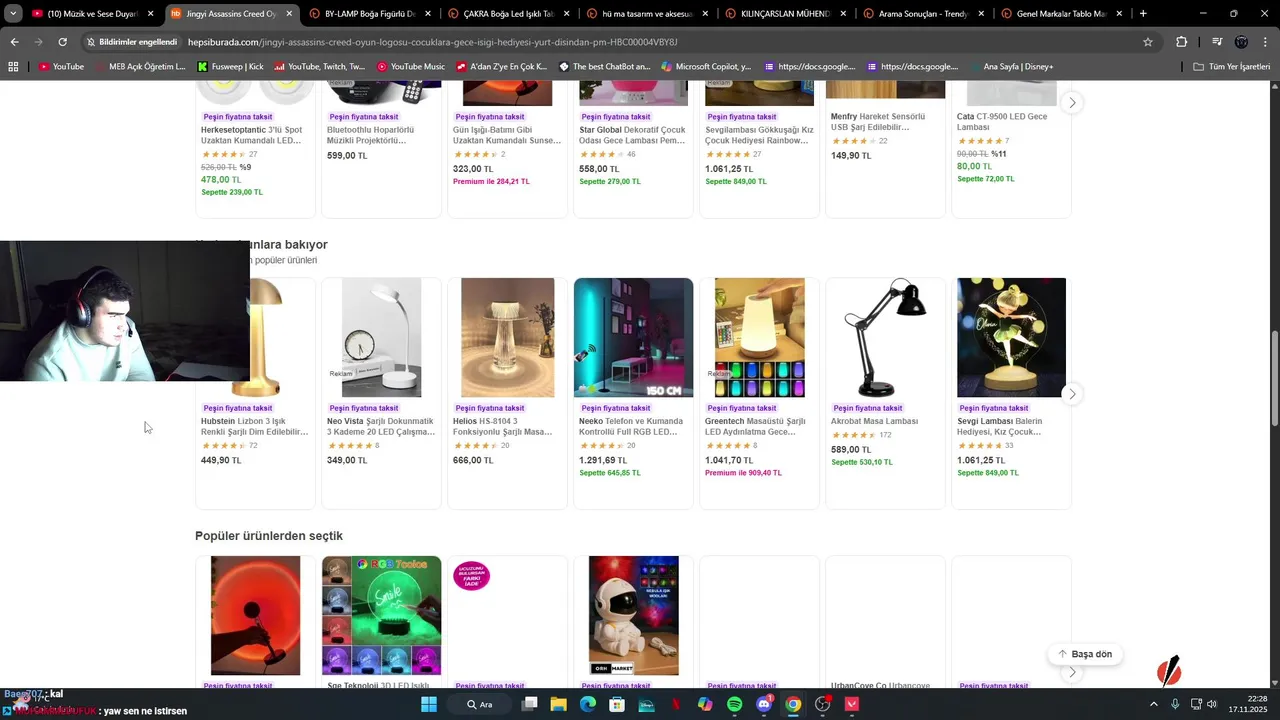Open Neo Vista Şarjlı Dokunmatik lamp link
1280x720 pixels.
pos(380,427)
